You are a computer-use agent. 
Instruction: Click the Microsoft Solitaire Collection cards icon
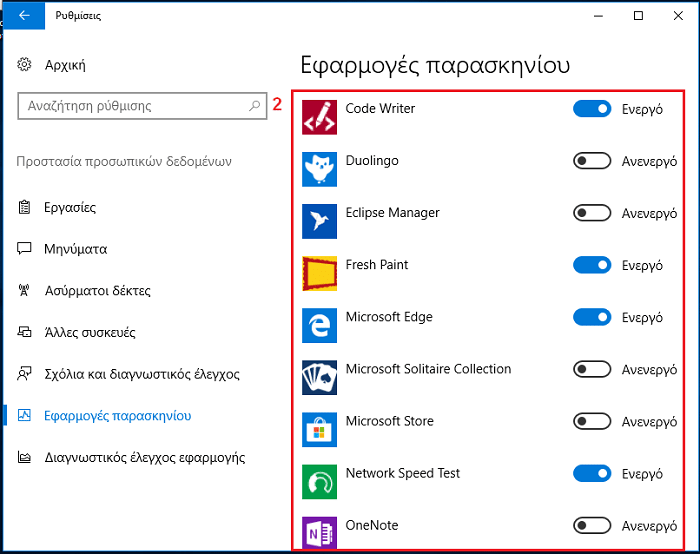pyautogui.click(x=319, y=378)
